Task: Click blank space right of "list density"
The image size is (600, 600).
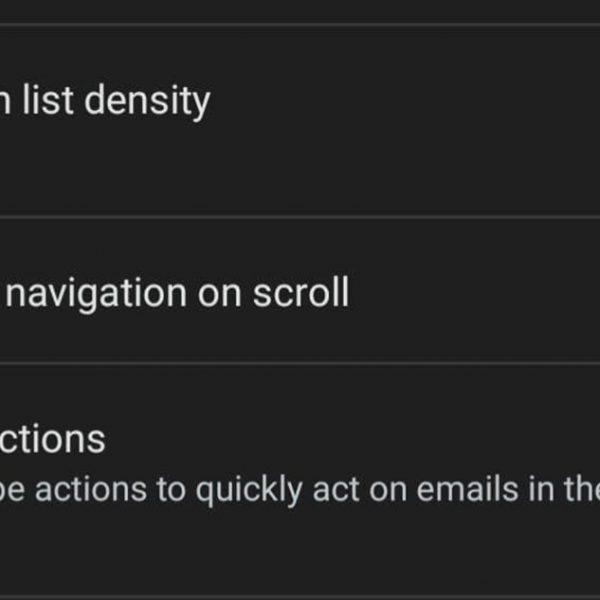Action: point(420,102)
